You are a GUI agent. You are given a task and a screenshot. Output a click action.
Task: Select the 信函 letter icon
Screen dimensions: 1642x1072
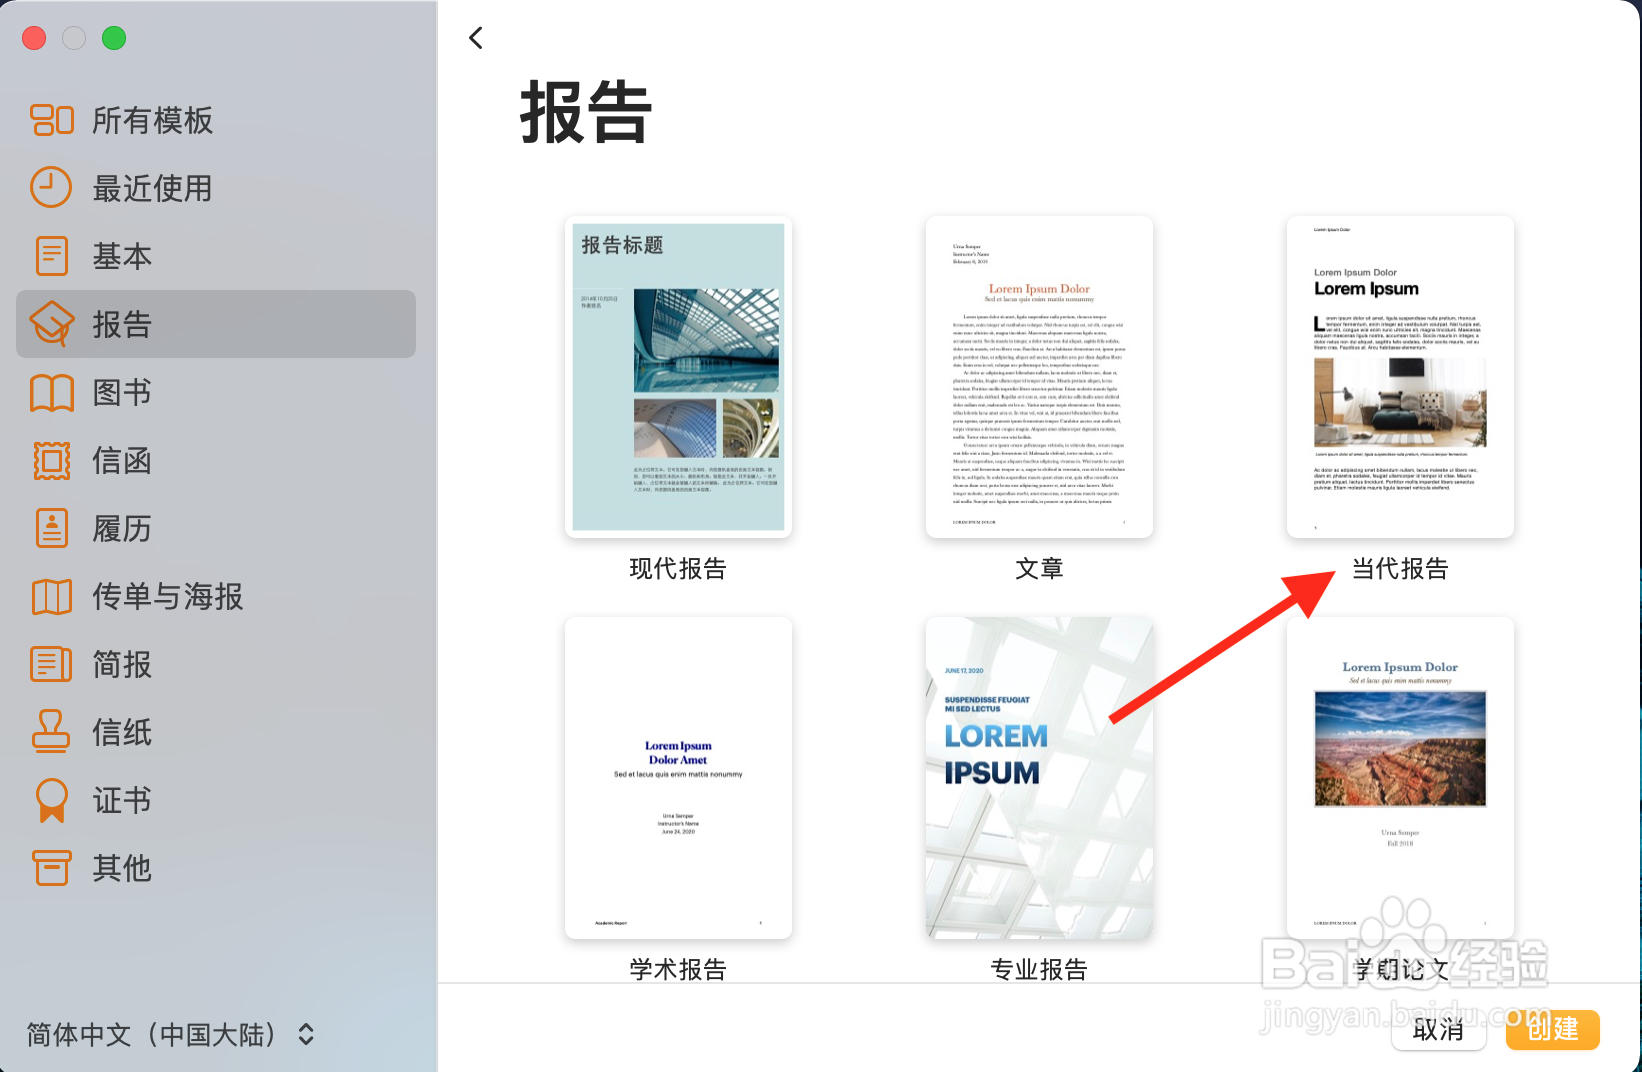(x=51, y=460)
